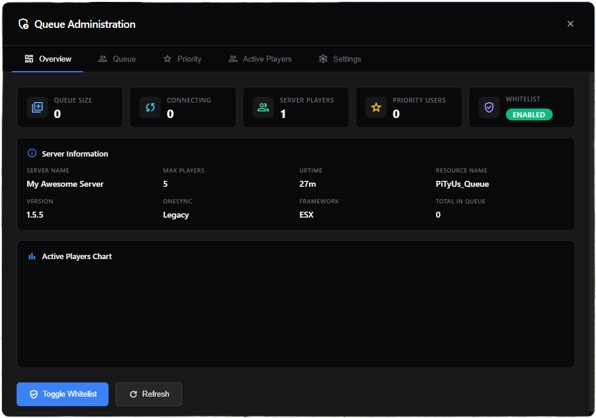This screenshot has width=596, height=418.
Task: Click the Server Players count 1
Action: 283,114
